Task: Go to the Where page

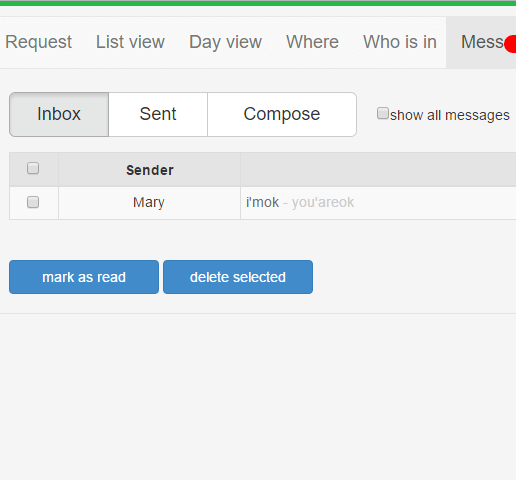Action: (312, 42)
